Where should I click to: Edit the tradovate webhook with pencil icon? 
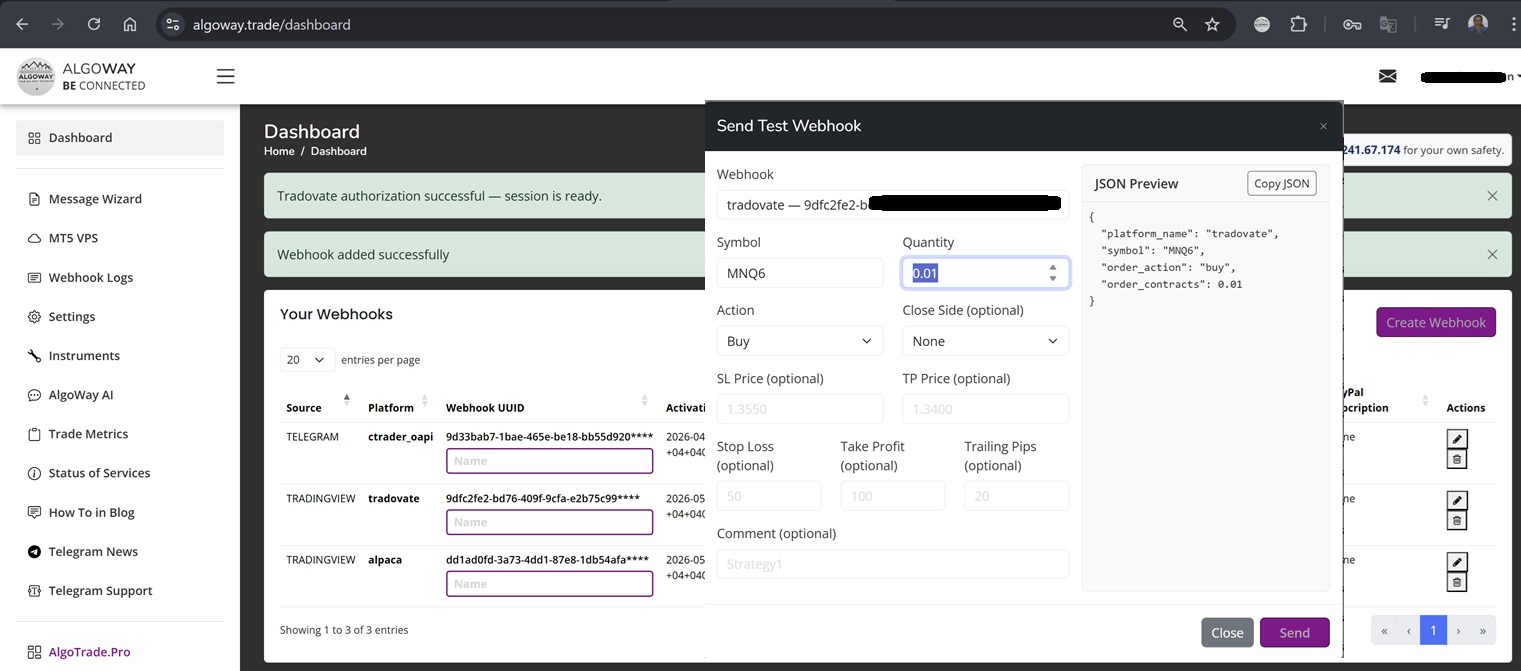click(1457, 500)
